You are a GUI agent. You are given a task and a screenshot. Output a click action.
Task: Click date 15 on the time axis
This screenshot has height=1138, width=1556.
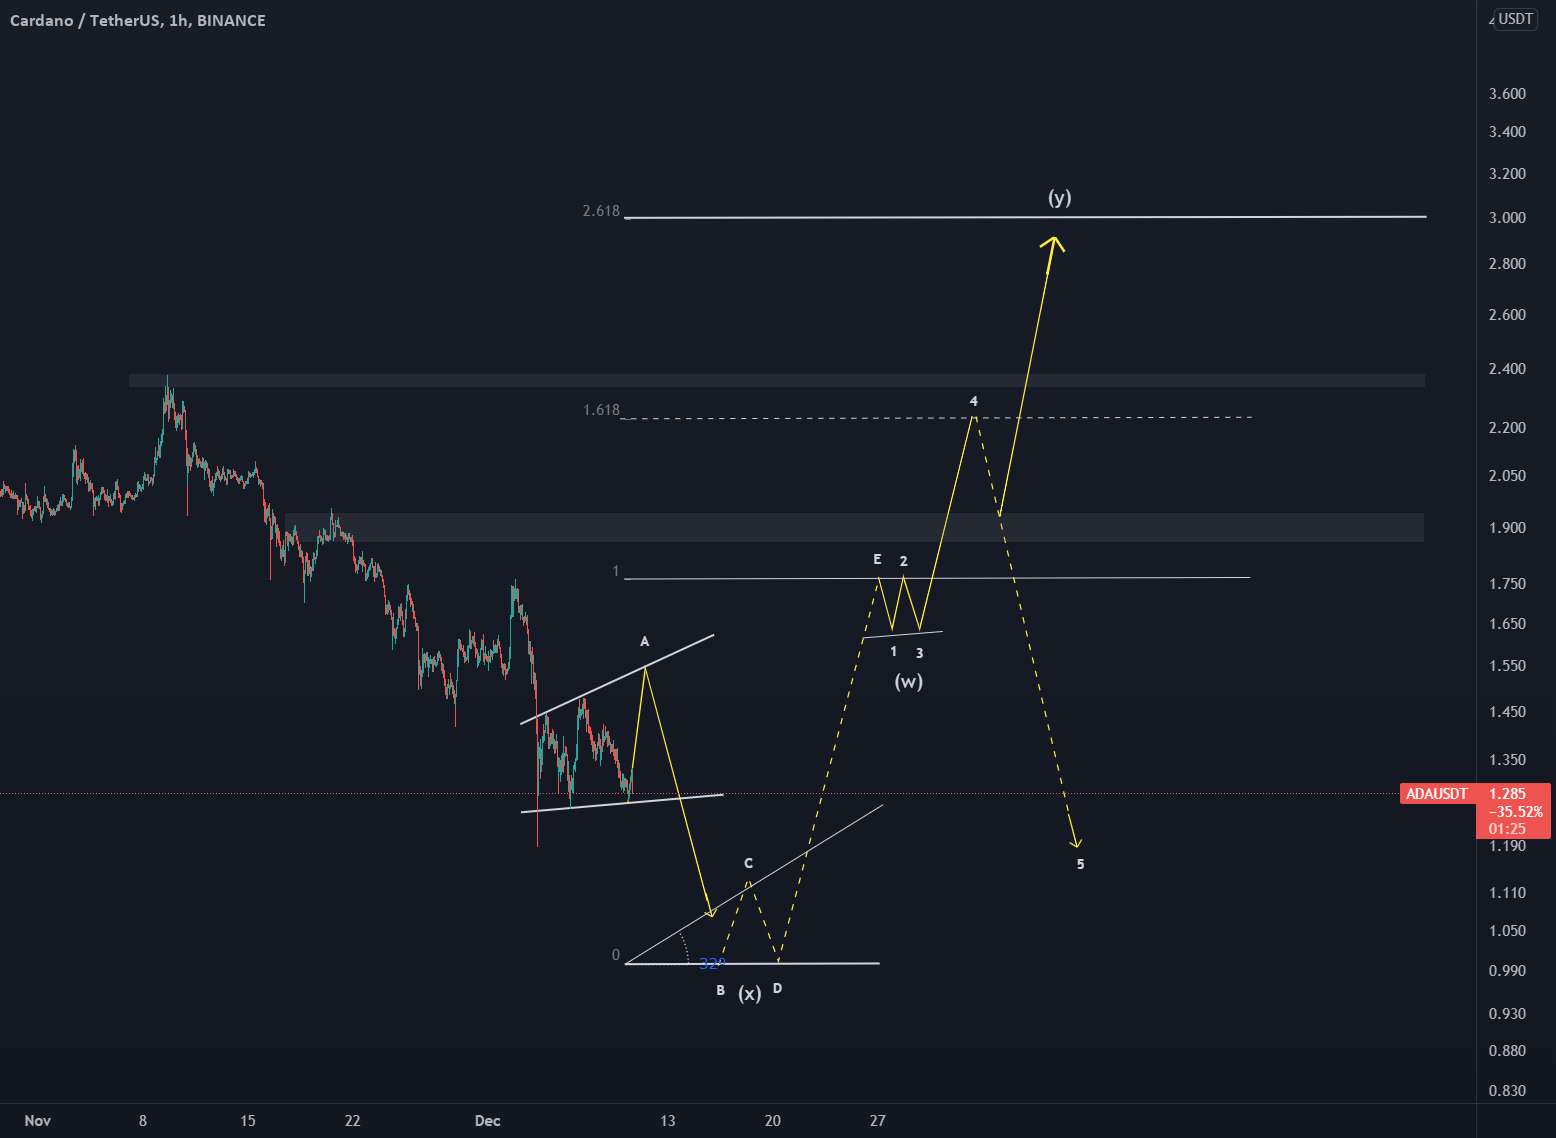[x=248, y=1120]
